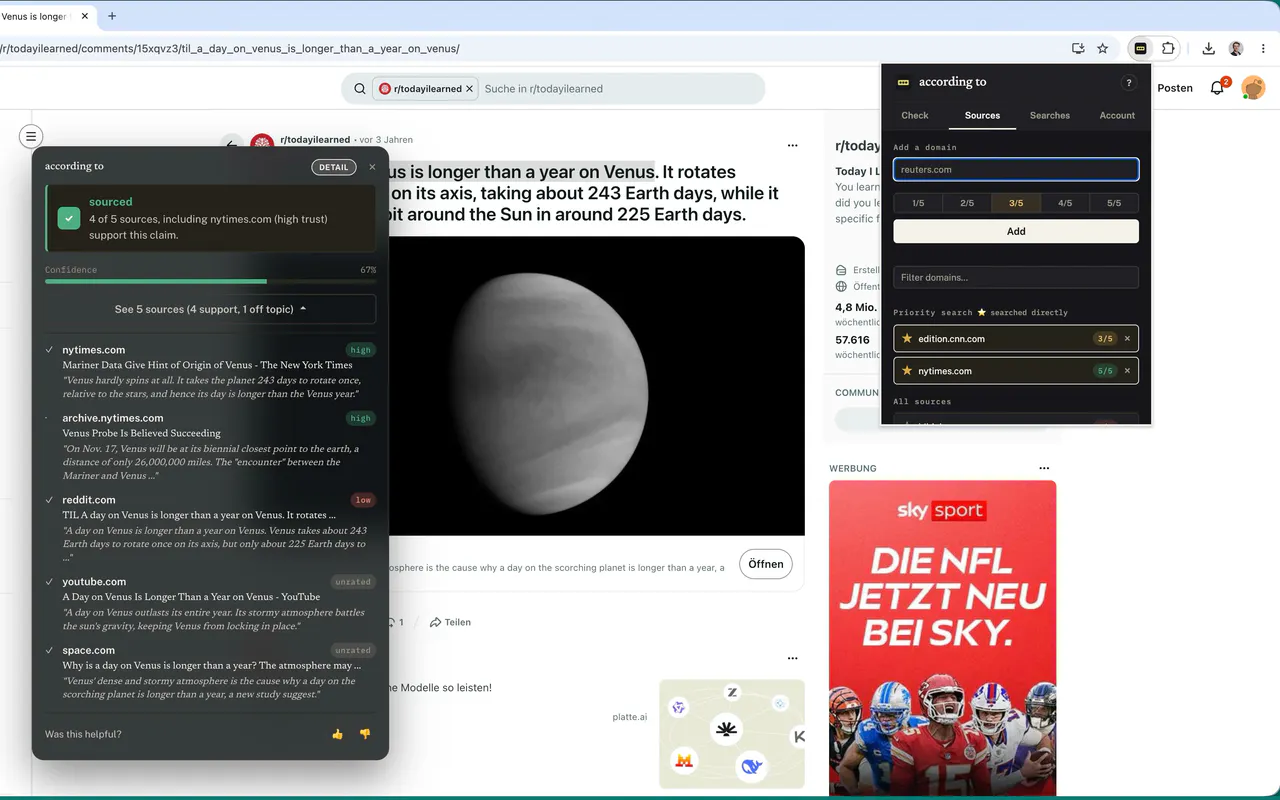1280x800 pixels.
Task: Click the install app icon in the address bar
Action: pos(1078,48)
